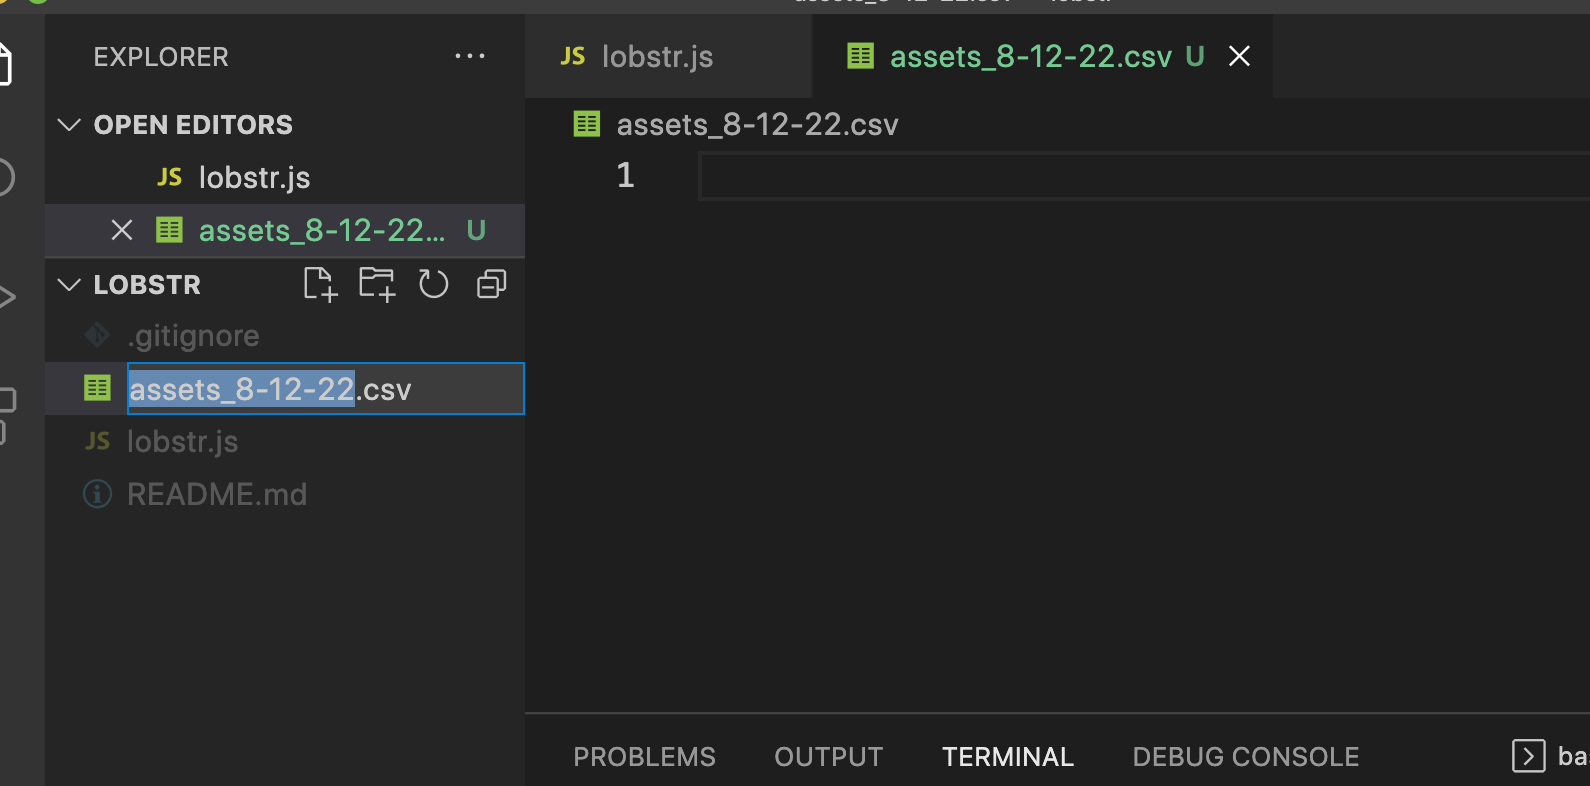Select README.md in the file tree
The width and height of the screenshot is (1590, 786).
click(217, 493)
